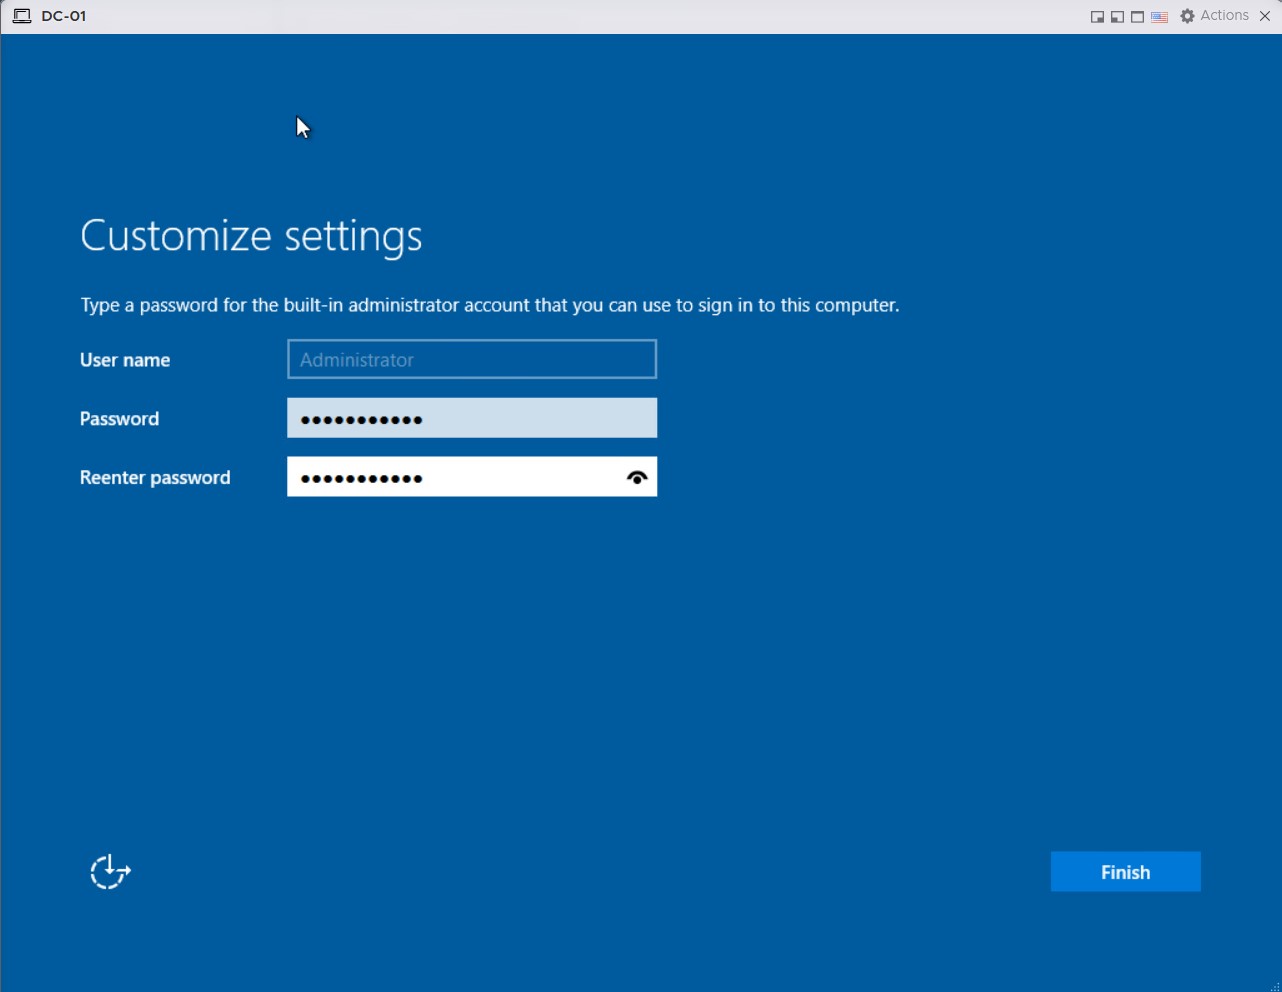Dock console window to bottom-left corner icon

[1117, 17]
